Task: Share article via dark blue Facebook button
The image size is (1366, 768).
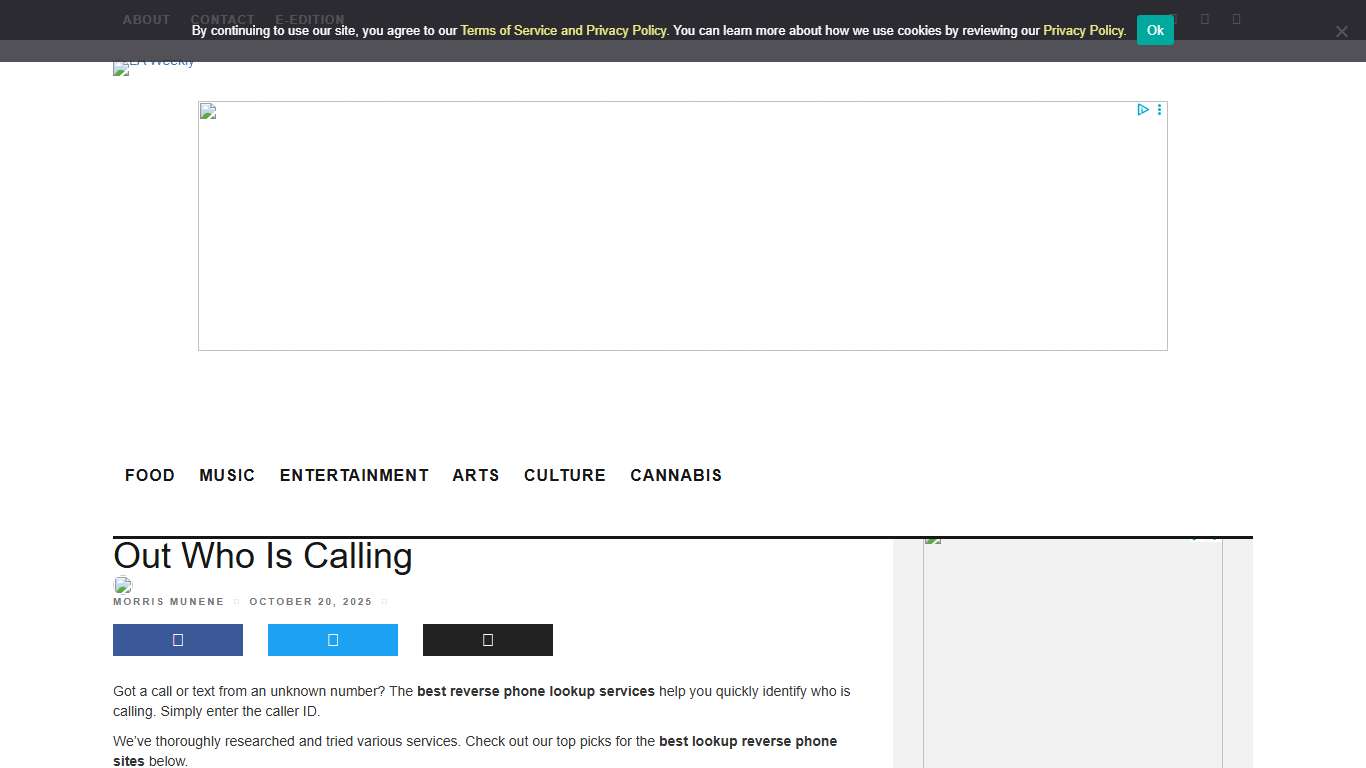Action: coord(178,640)
